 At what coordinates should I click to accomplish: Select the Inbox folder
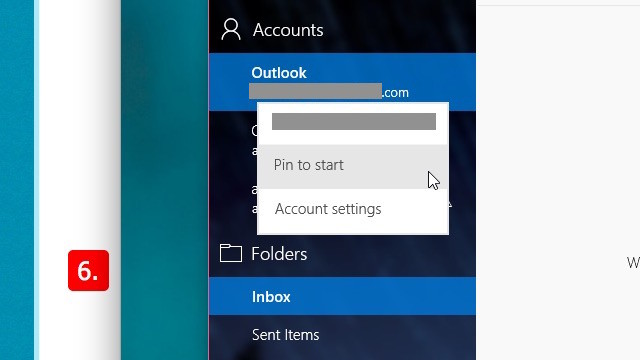342,296
